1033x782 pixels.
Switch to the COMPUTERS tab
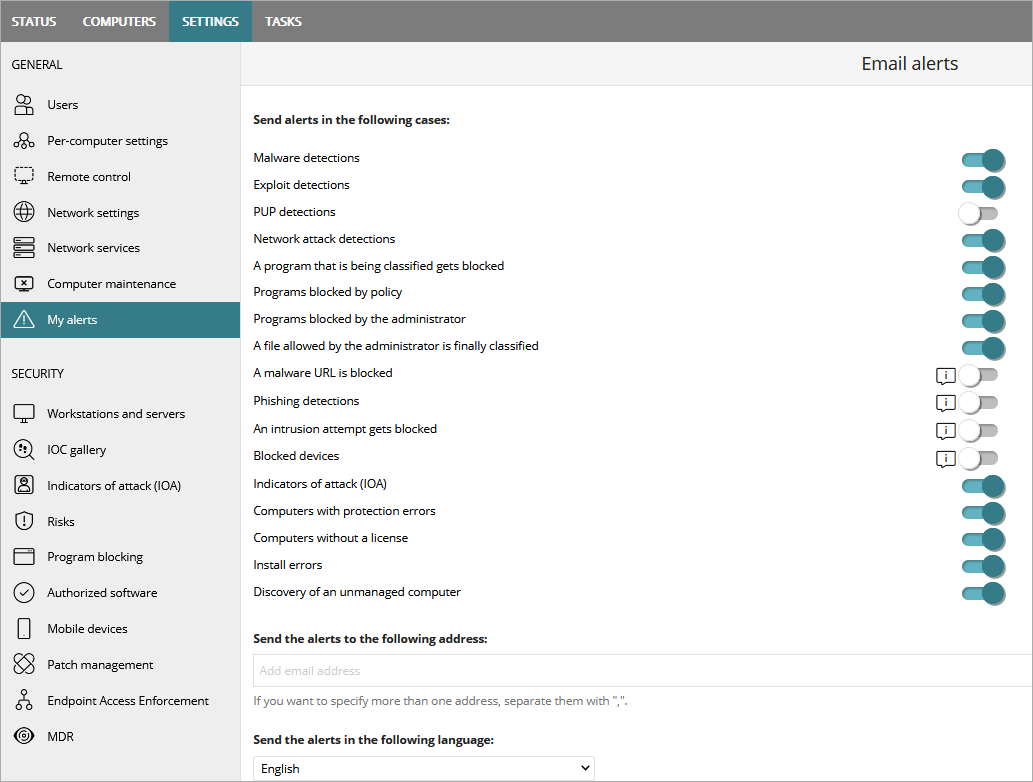pyautogui.click(x=119, y=20)
